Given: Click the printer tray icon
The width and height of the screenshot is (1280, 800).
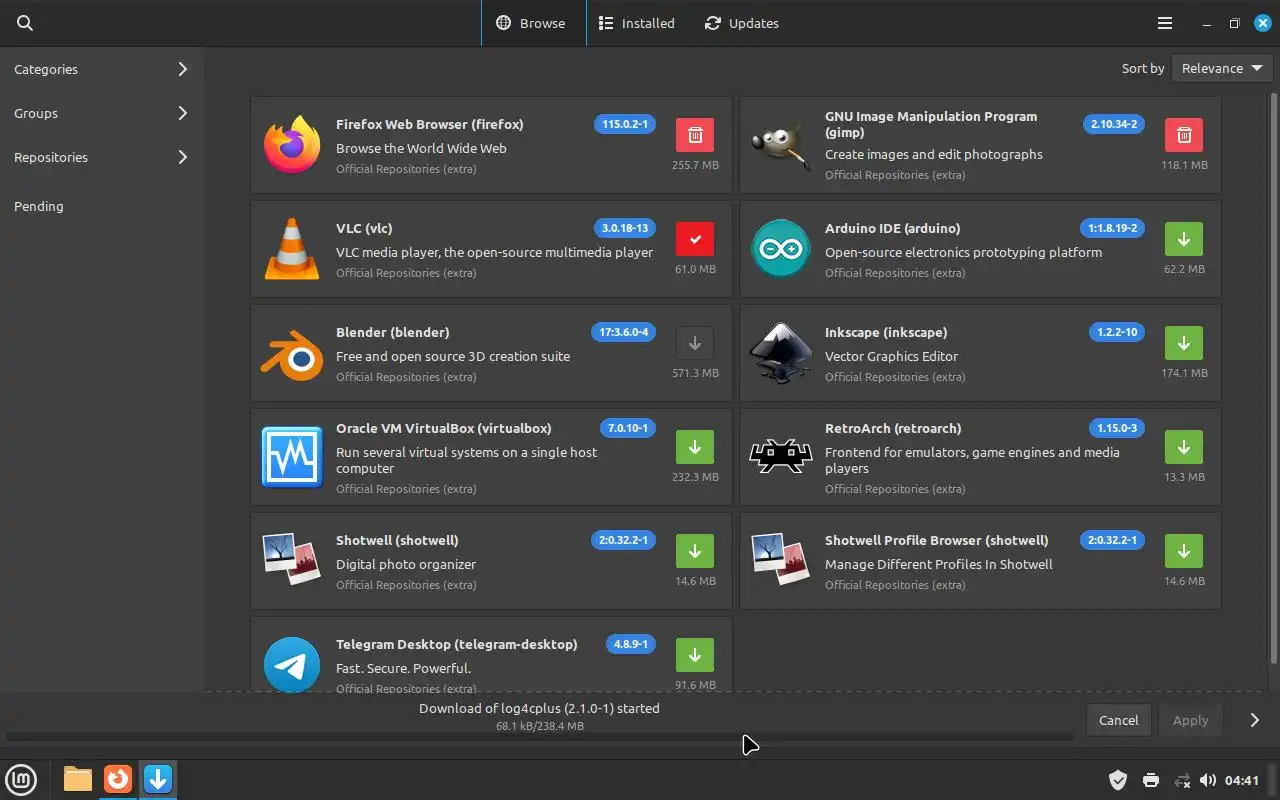Looking at the screenshot, I should [x=1151, y=780].
